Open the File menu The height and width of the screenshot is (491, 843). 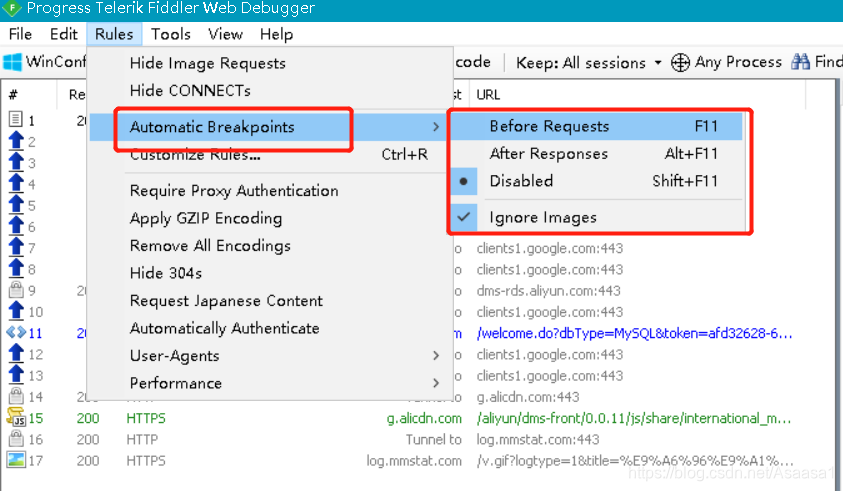click(20, 34)
